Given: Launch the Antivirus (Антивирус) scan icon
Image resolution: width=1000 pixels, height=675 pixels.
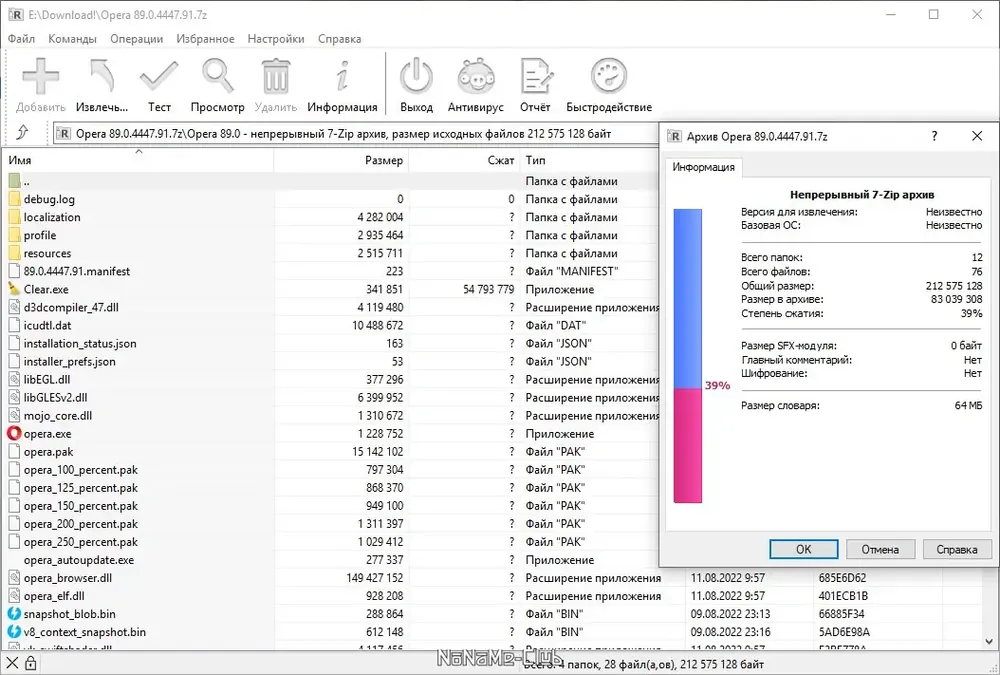Looking at the screenshot, I should tap(476, 77).
